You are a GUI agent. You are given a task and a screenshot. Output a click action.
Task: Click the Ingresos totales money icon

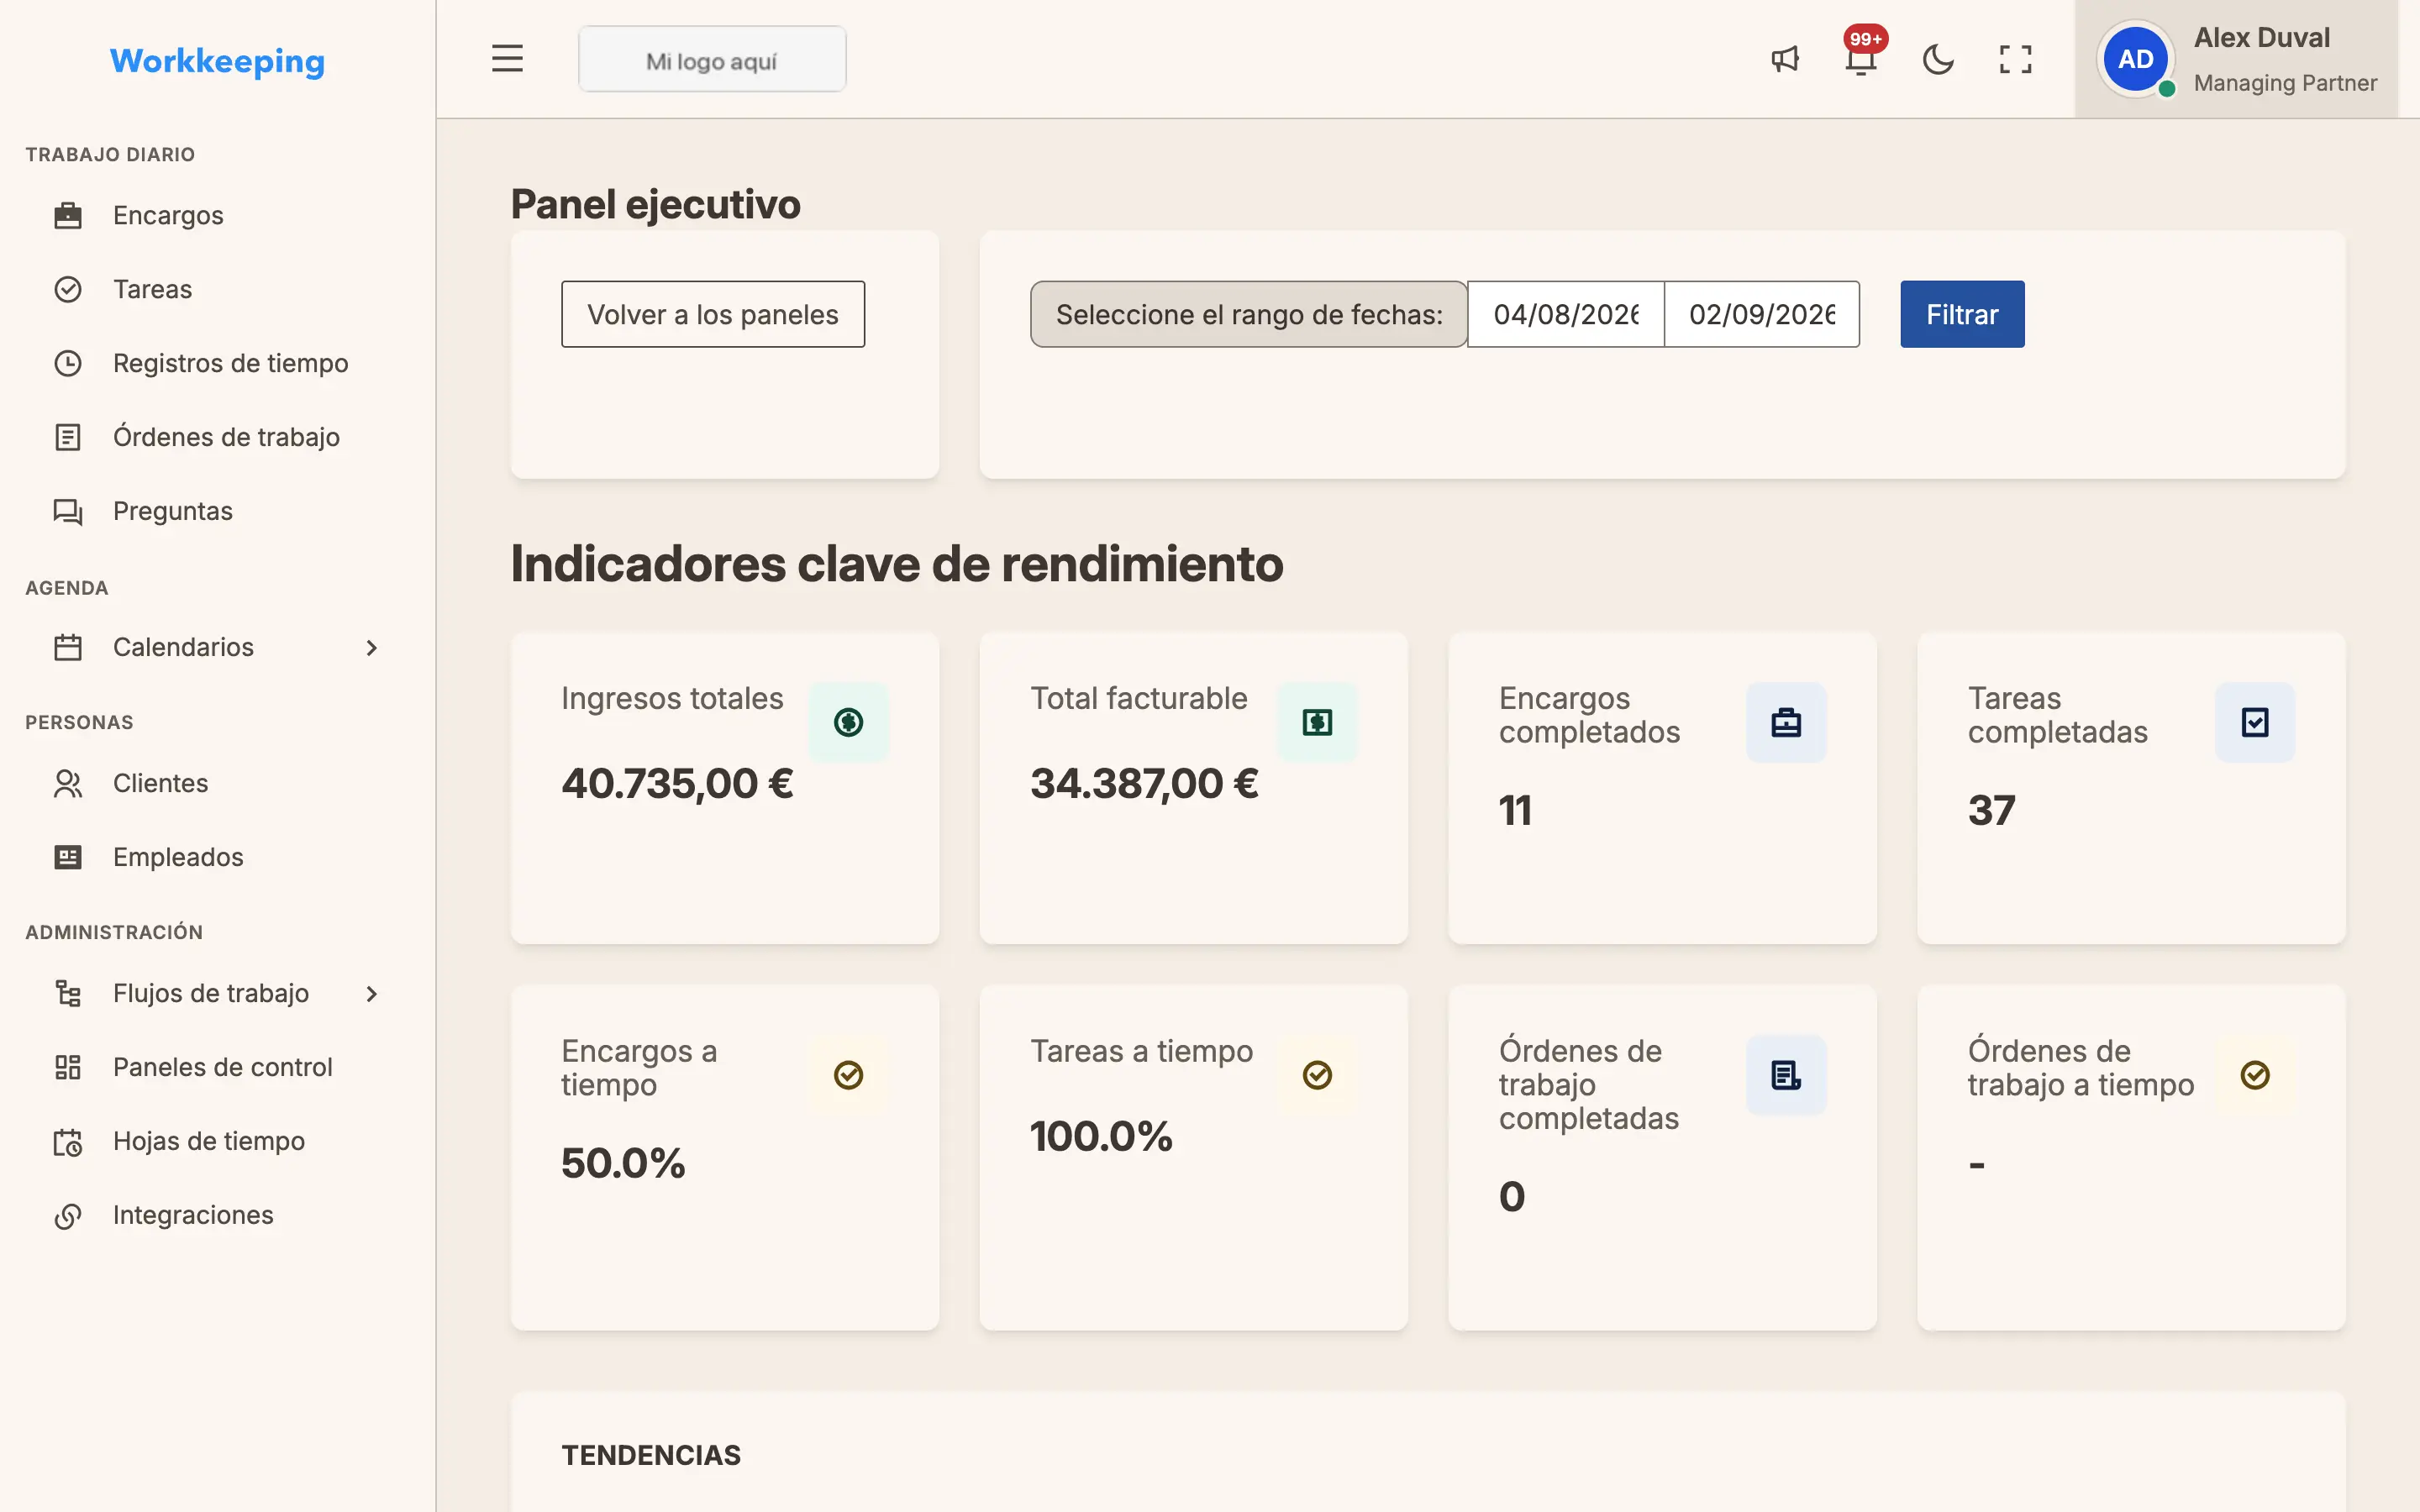[x=848, y=722]
